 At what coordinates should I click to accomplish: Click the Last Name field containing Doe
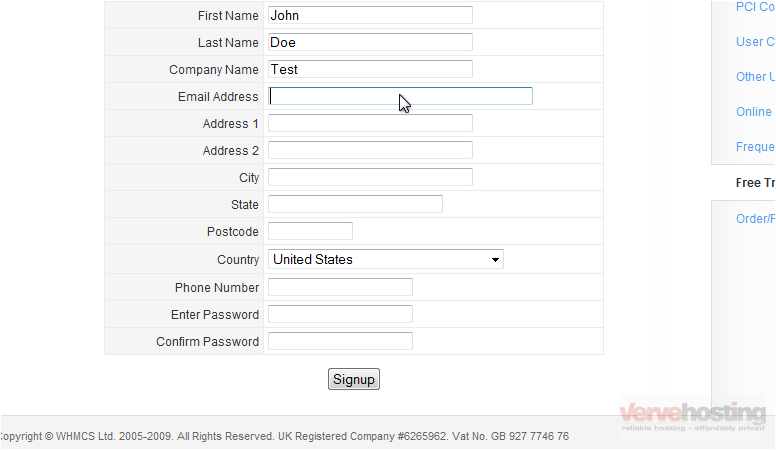pos(370,42)
